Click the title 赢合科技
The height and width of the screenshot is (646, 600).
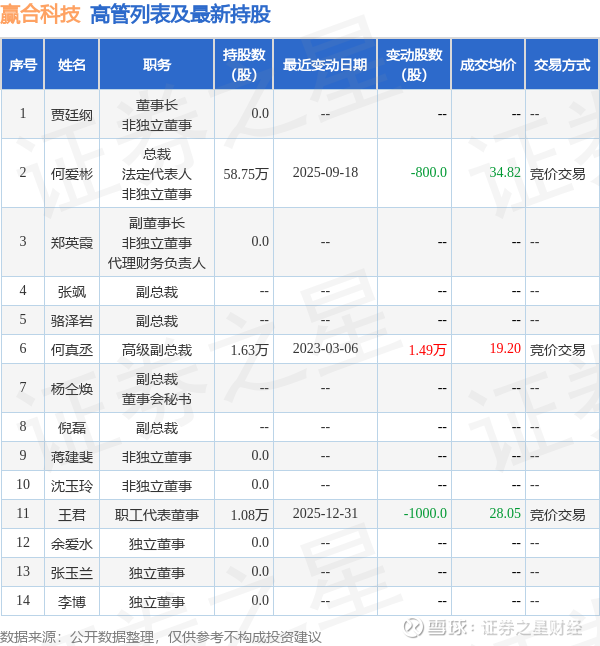coord(40,14)
